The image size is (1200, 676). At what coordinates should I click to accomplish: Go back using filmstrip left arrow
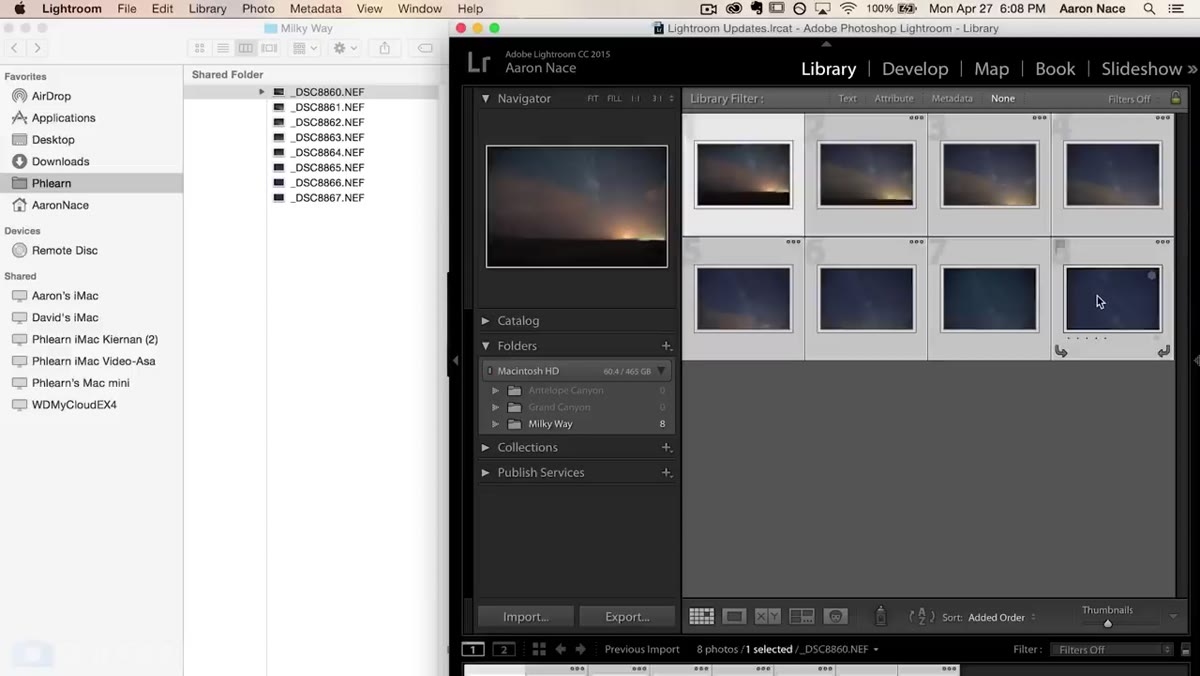pos(560,649)
